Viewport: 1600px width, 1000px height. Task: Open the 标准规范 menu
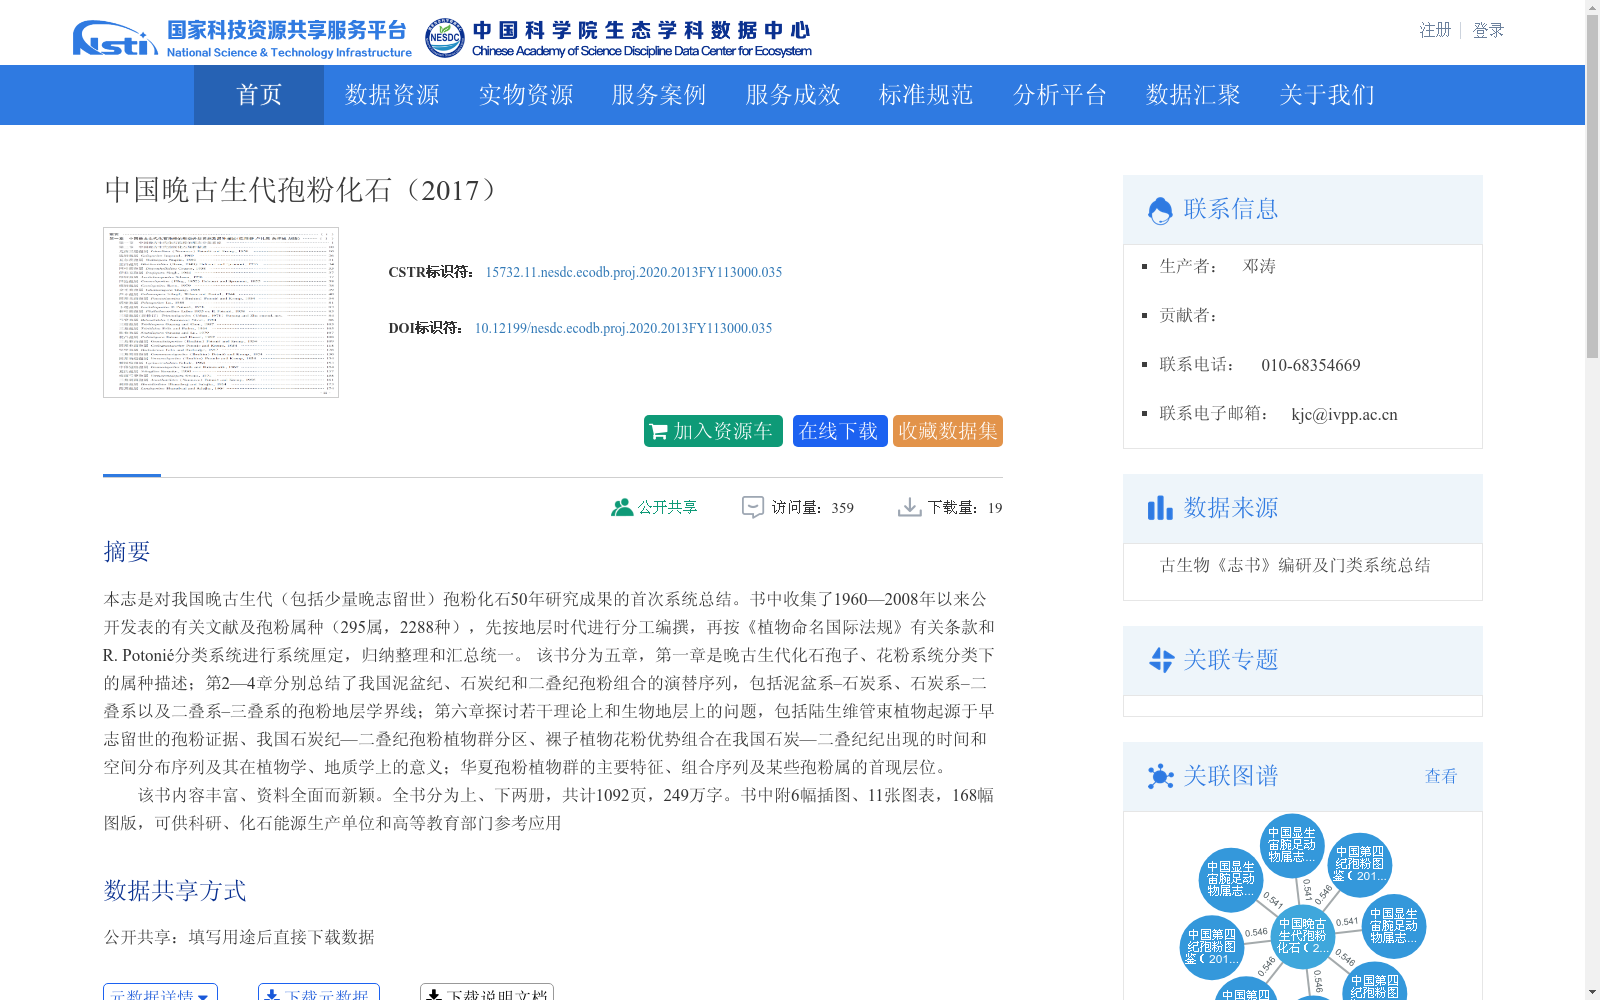[x=926, y=95]
